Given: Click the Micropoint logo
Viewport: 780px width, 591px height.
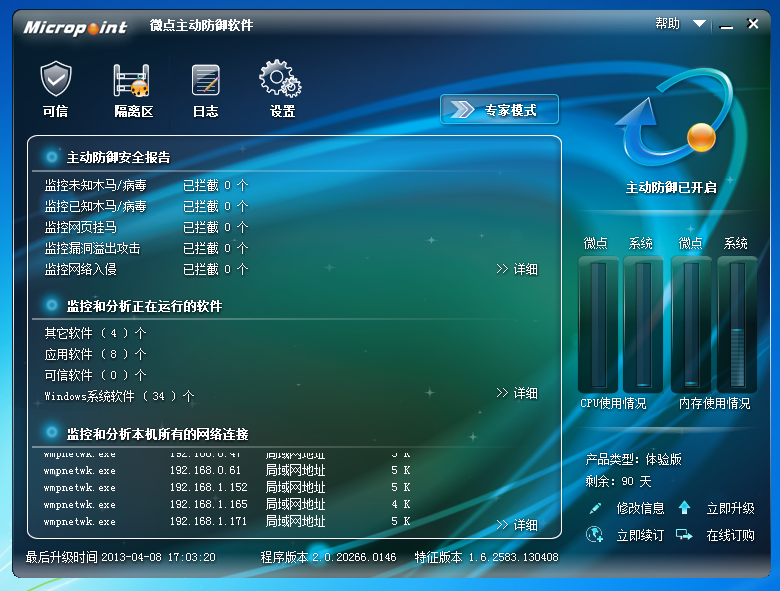Looking at the screenshot, I should (76, 27).
